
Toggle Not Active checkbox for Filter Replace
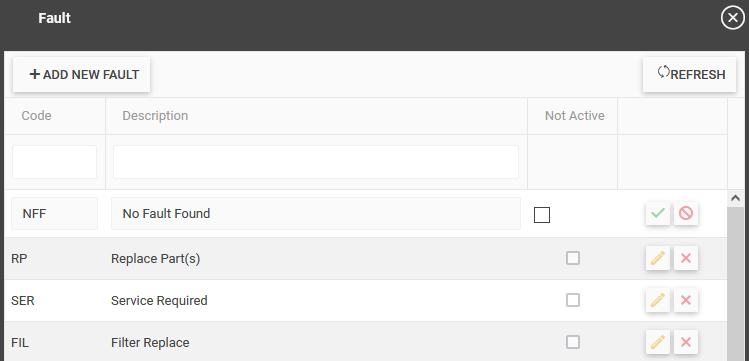point(573,342)
